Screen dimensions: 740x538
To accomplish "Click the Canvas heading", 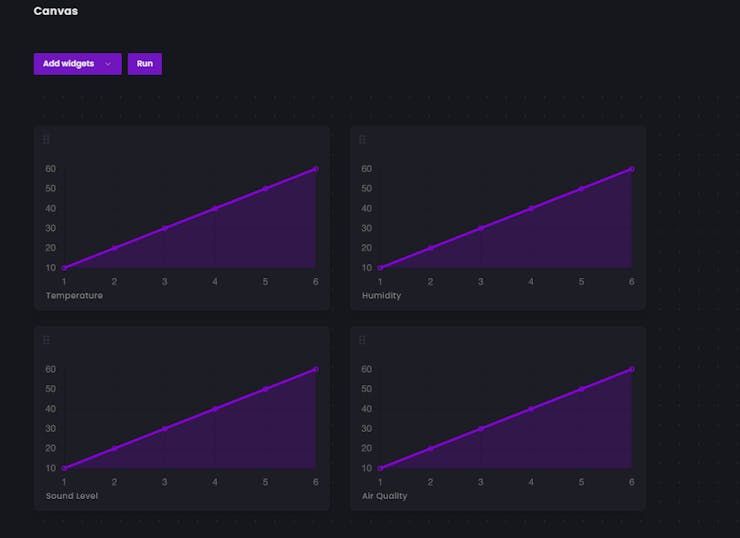I will [56, 11].
